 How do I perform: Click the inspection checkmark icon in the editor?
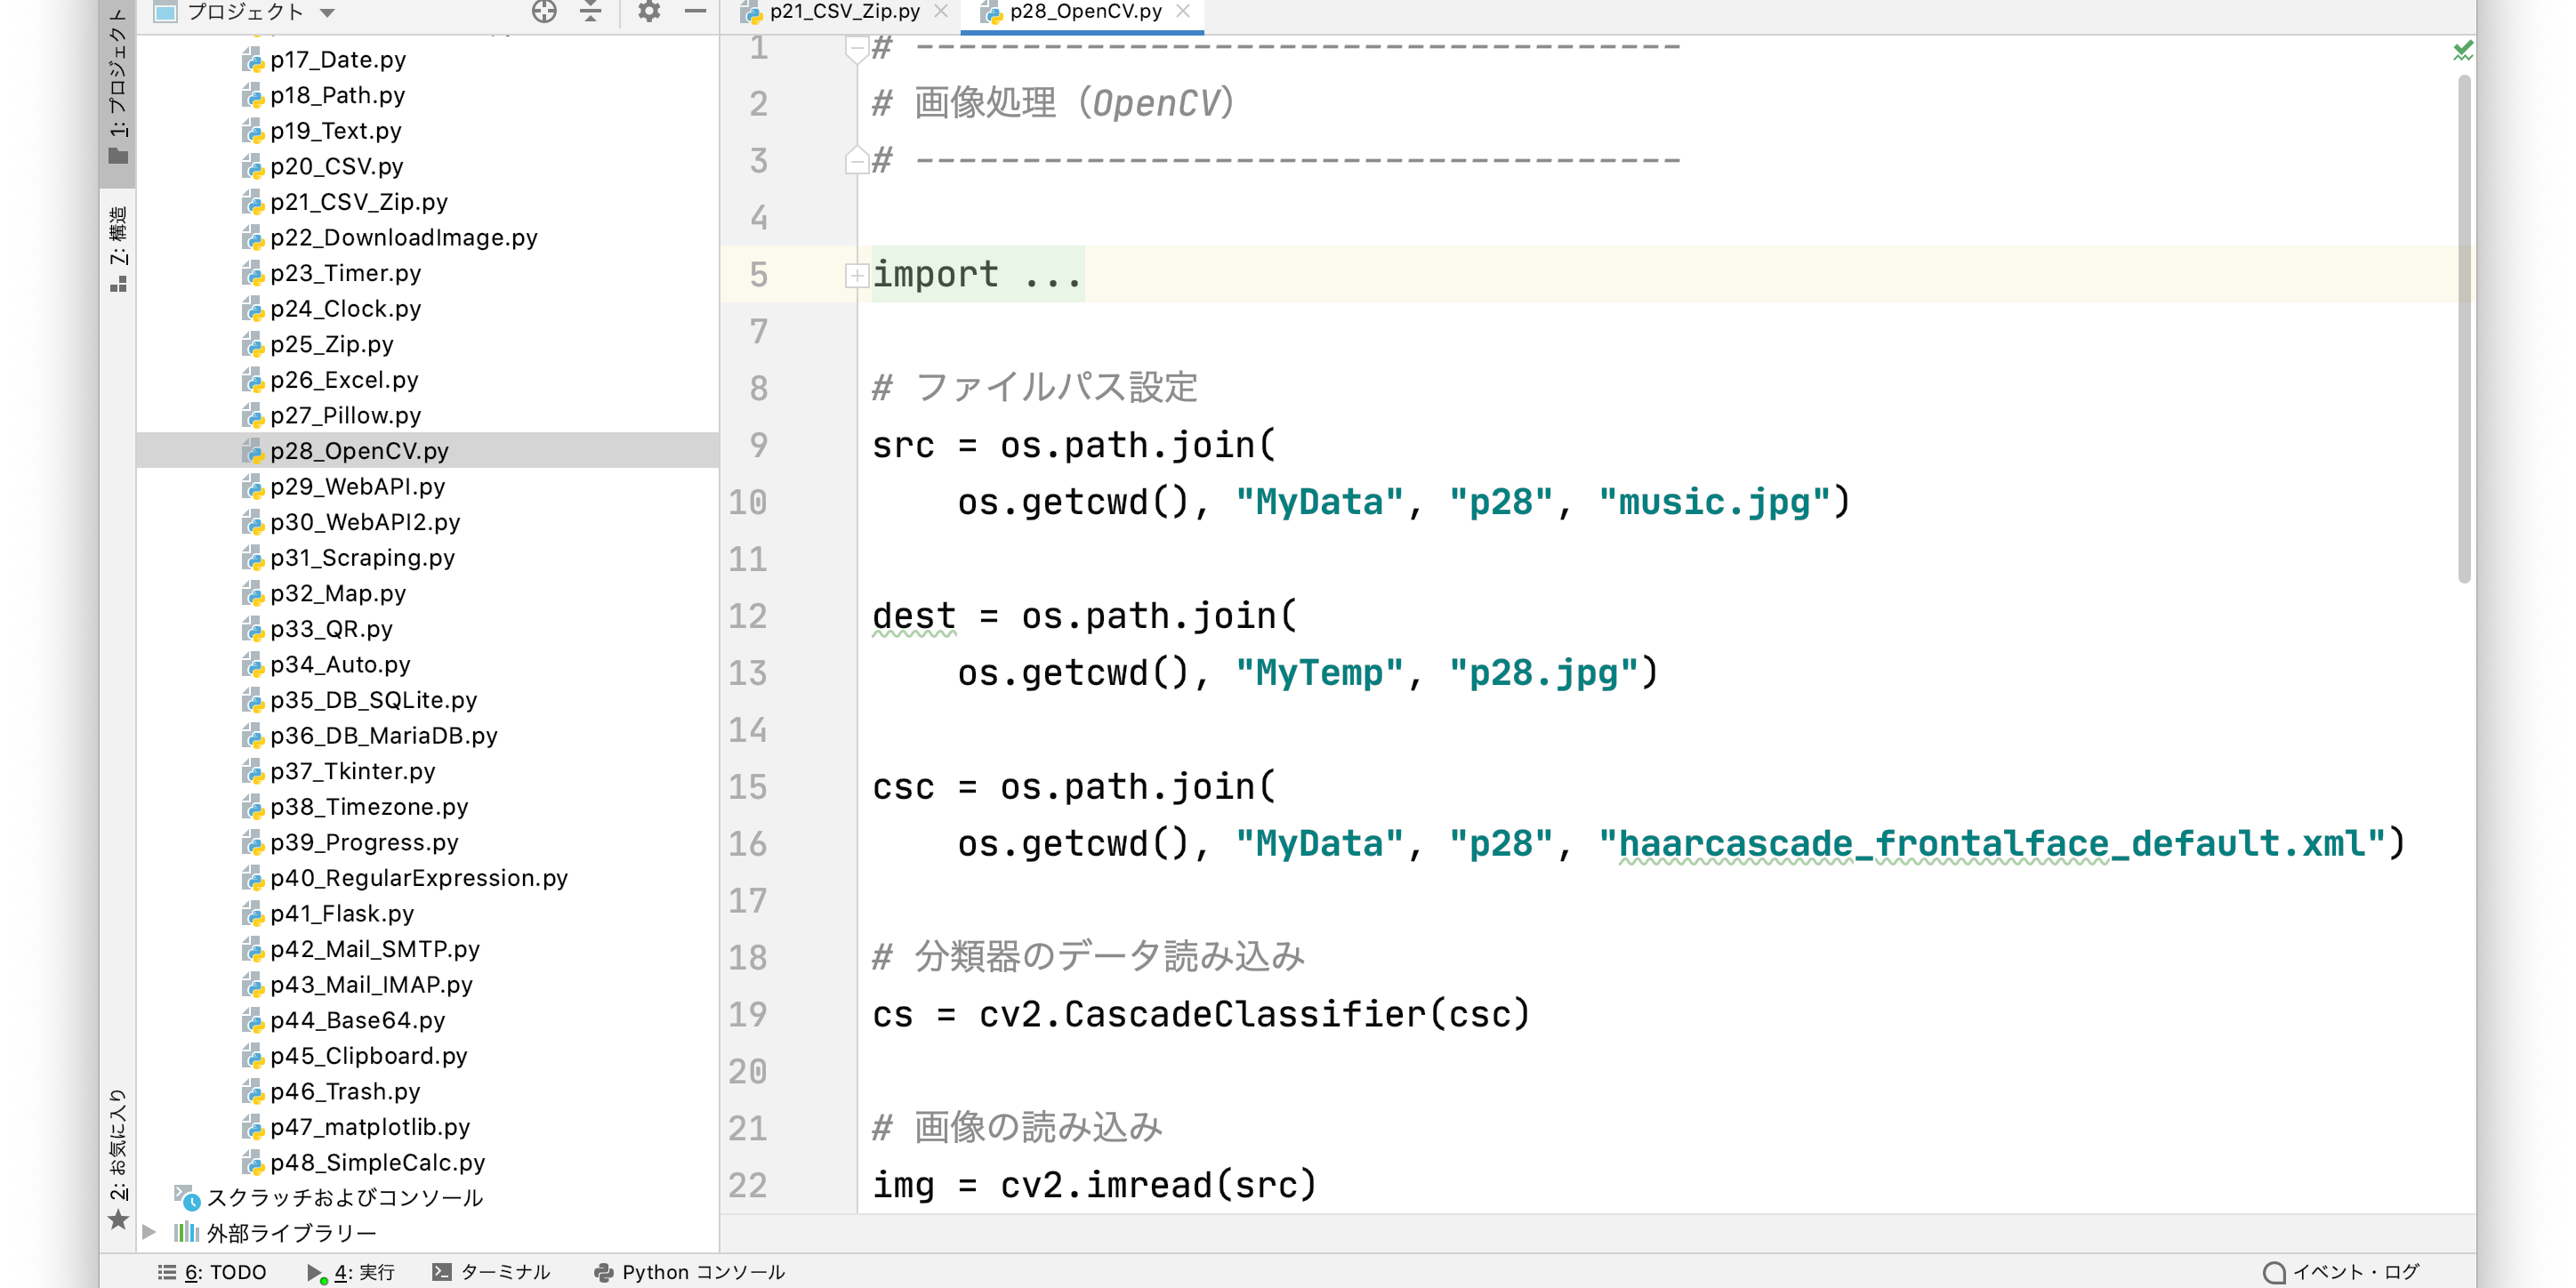click(x=2462, y=50)
